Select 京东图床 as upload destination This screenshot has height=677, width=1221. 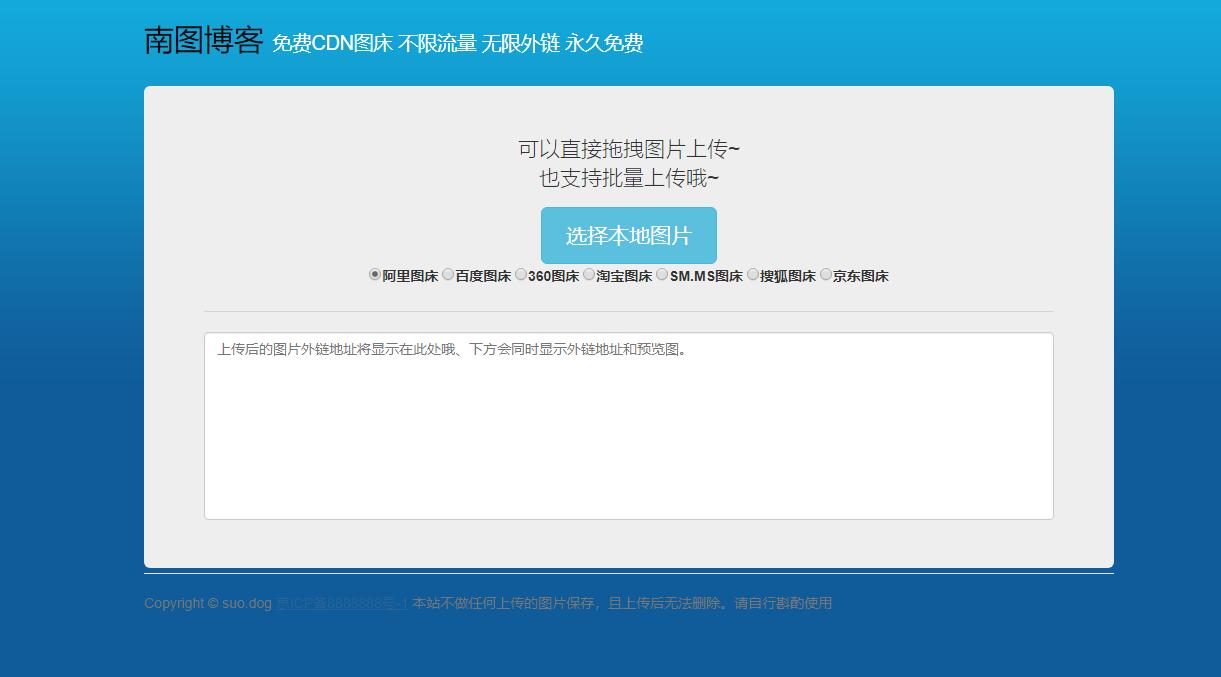tap(826, 274)
